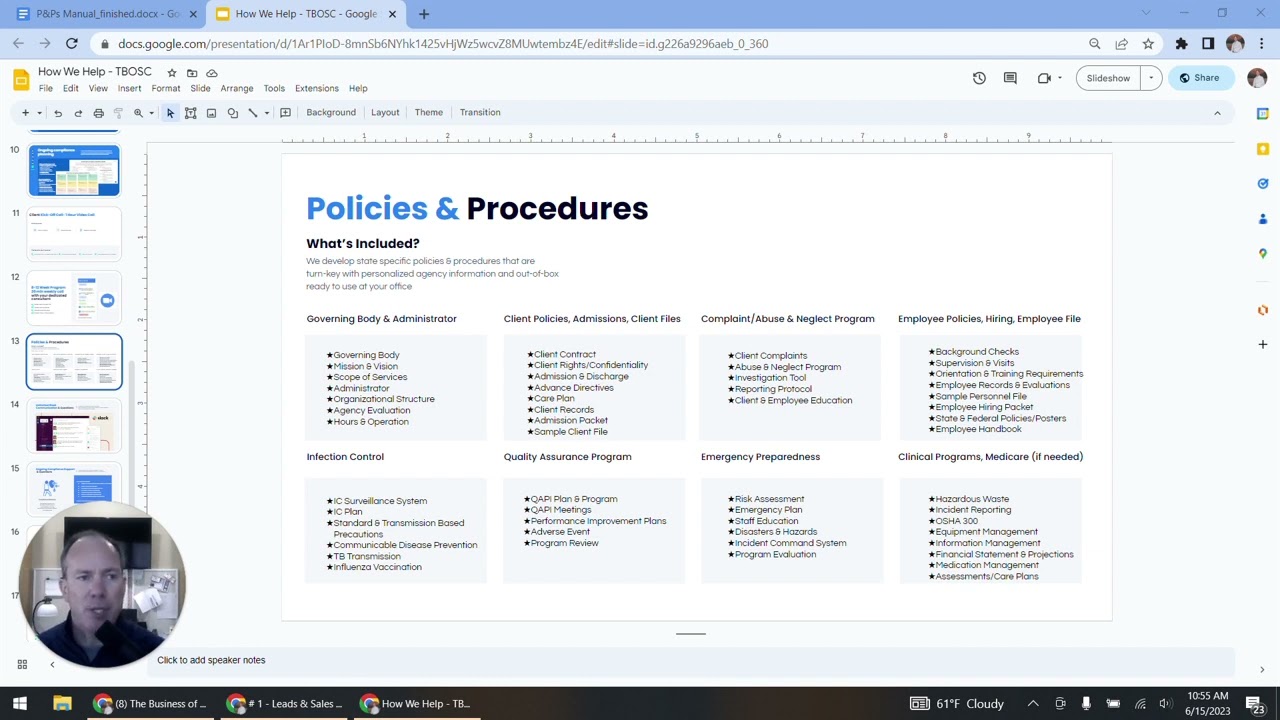
Task: Click the add comment toolbar icon
Action: pyautogui.click(x=285, y=113)
